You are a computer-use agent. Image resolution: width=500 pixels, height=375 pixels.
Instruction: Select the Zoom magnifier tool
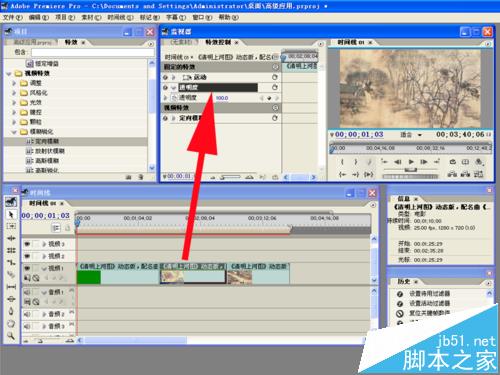tap(11, 335)
